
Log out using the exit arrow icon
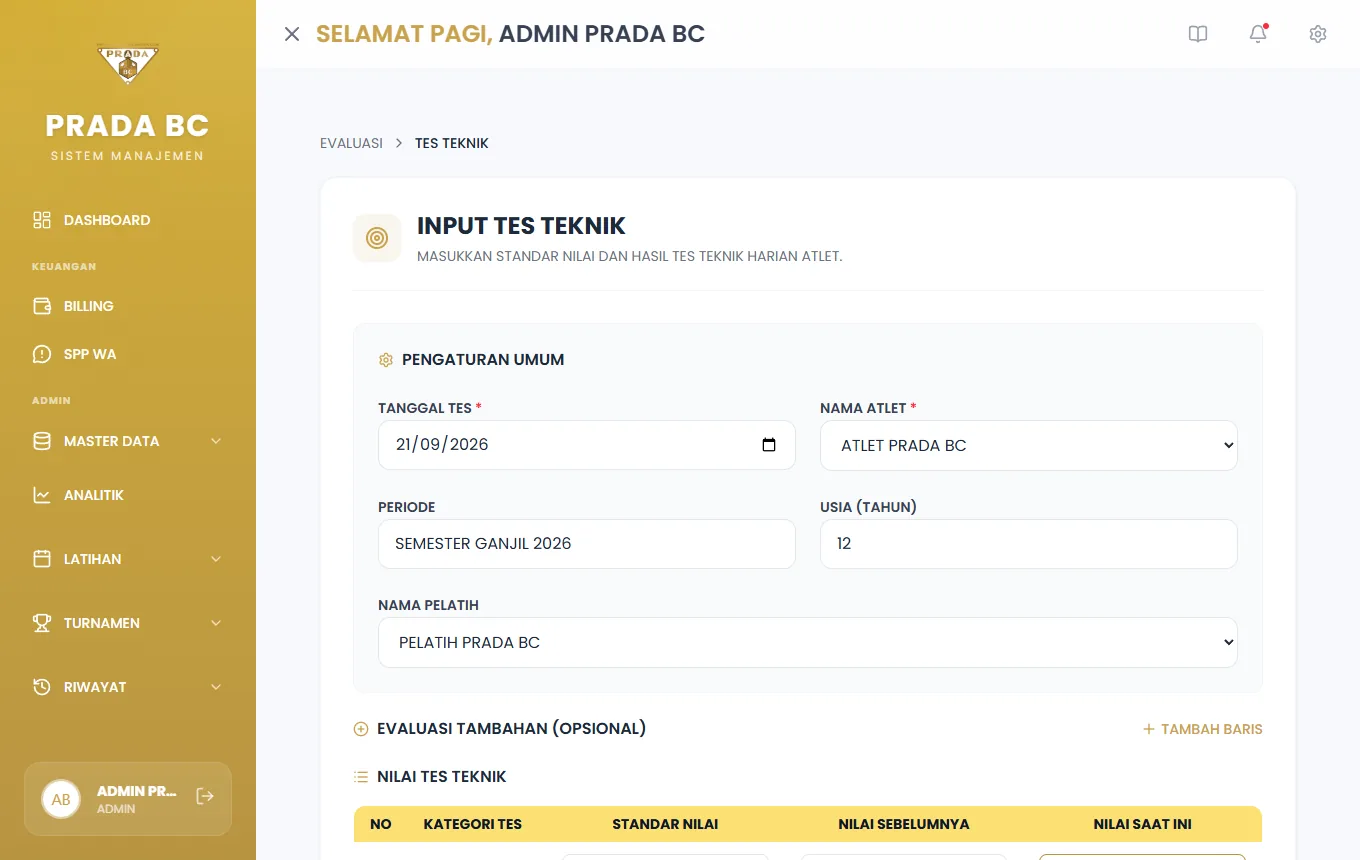pyautogui.click(x=205, y=796)
